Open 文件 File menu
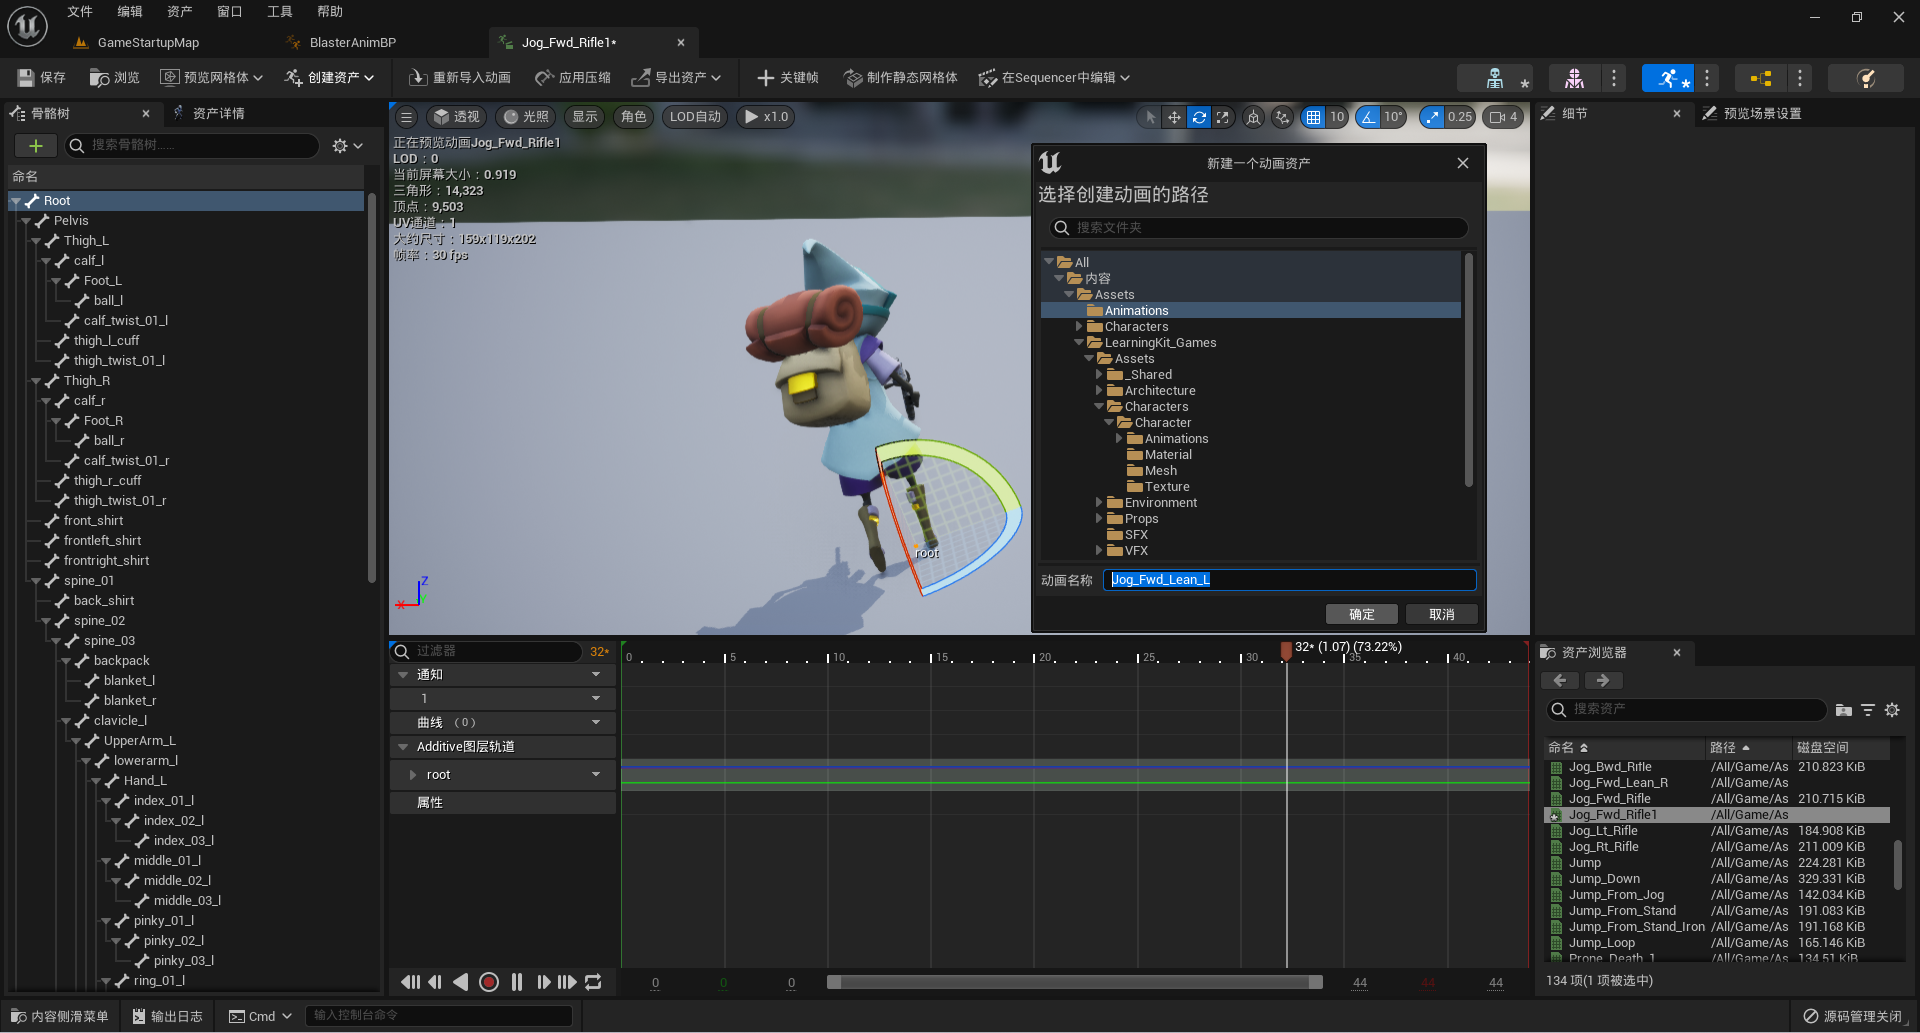 pyautogui.click(x=80, y=12)
